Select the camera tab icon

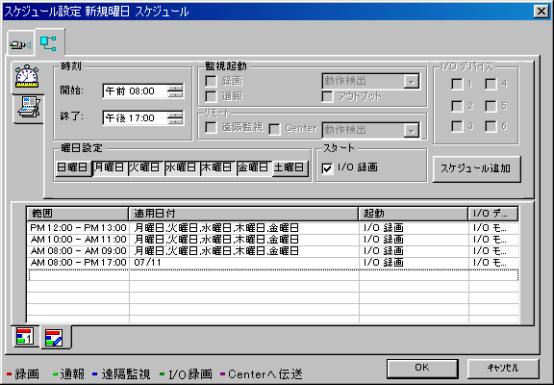click(x=20, y=45)
